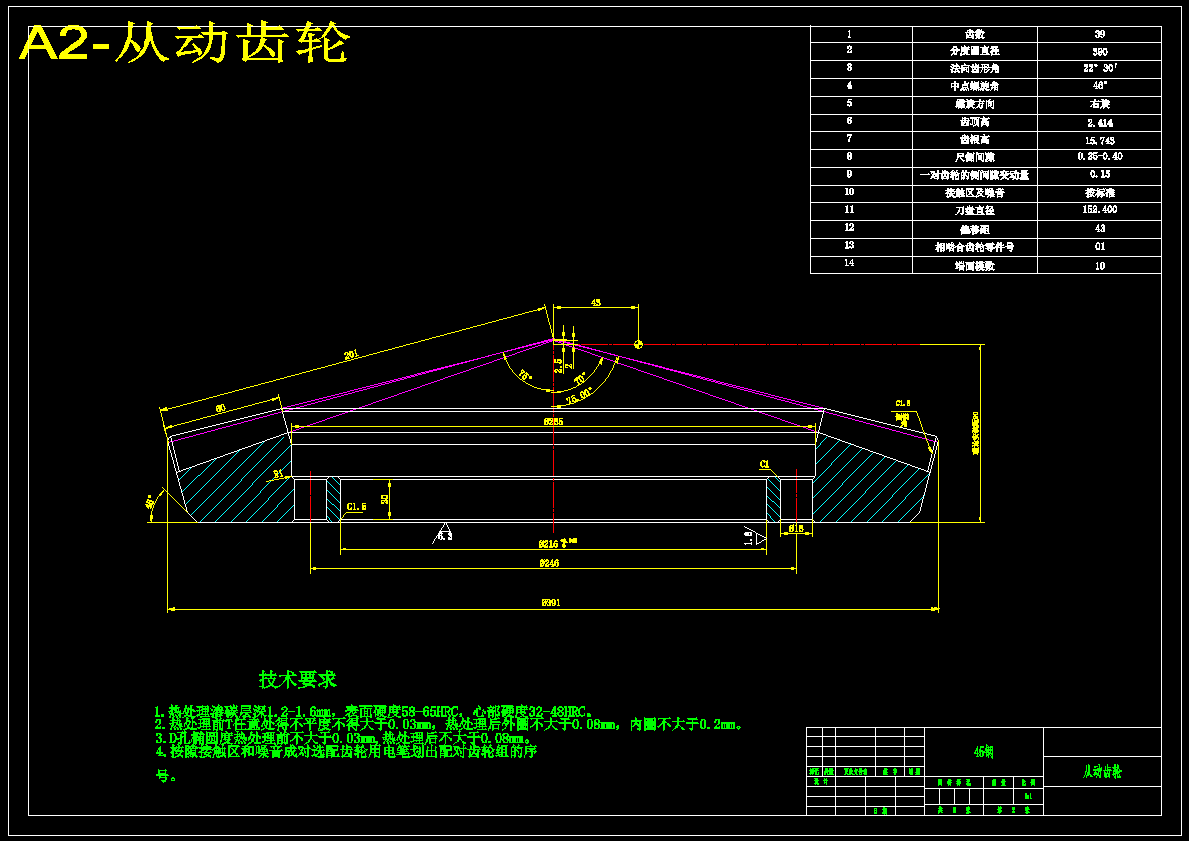Select requirement line 4 about 接触区和噪音

(x=346, y=752)
